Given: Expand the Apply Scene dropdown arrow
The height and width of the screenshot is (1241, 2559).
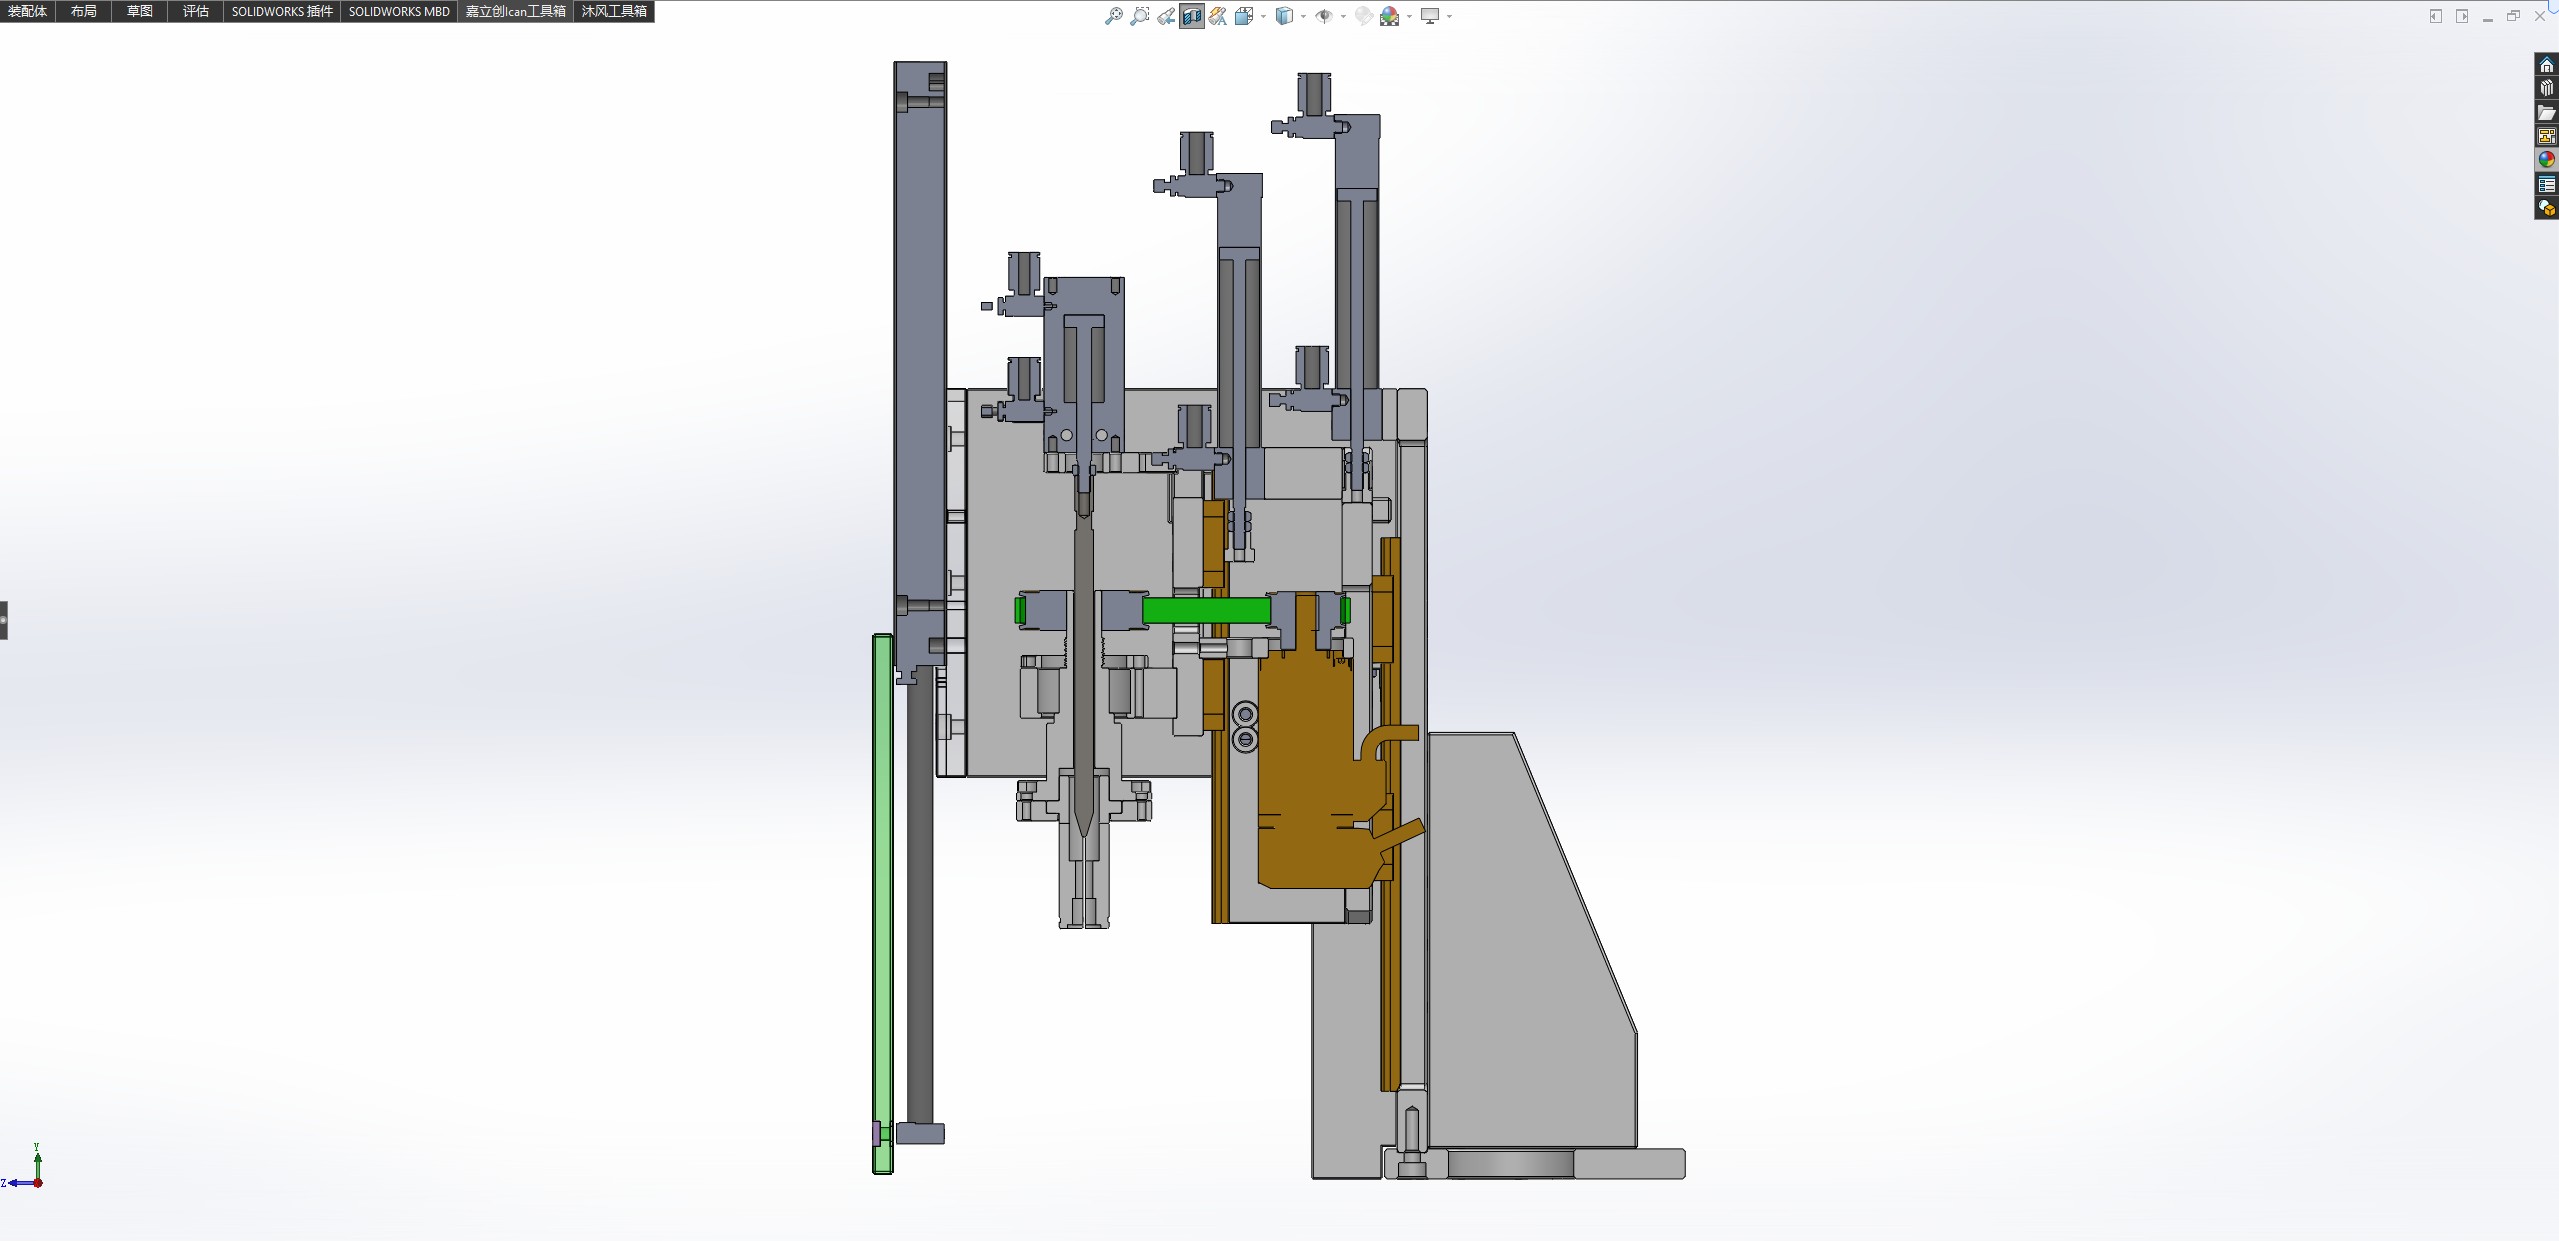Looking at the screenshot, I should pos(1409,16).
